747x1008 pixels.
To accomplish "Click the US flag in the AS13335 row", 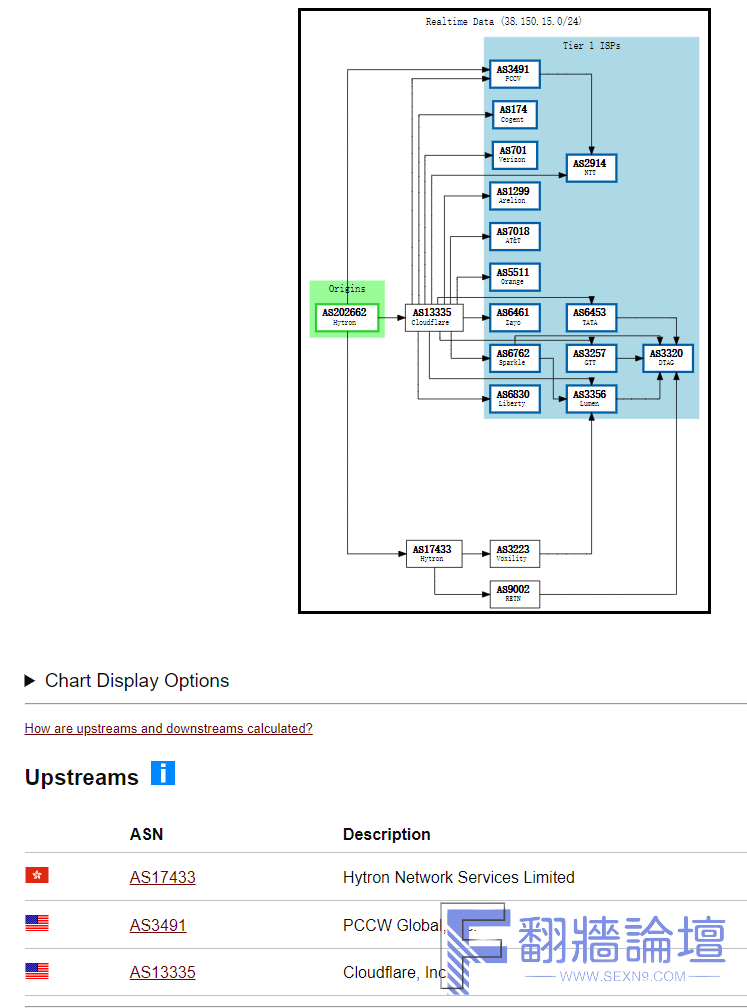I will (x=37, y=971).
